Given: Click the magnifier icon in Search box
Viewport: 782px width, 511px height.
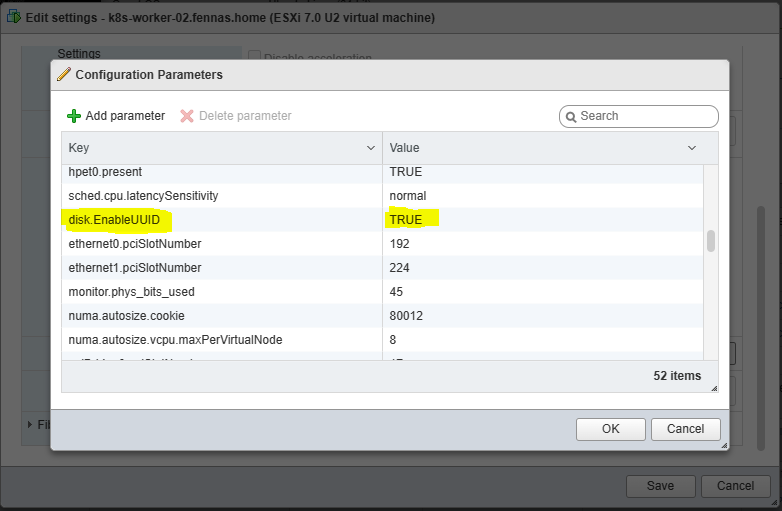Looking at the screenshot, I should tap(571, 117).
